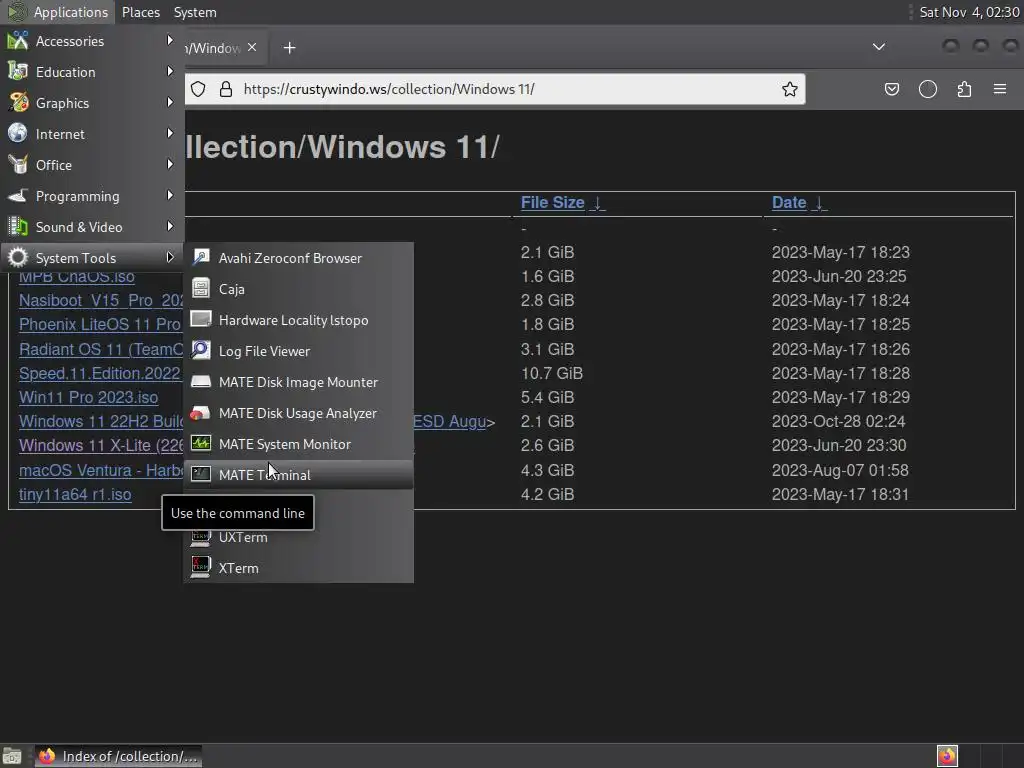
Task: Click the Log File Viewer magnifier icon
Action: click(200, 350)
